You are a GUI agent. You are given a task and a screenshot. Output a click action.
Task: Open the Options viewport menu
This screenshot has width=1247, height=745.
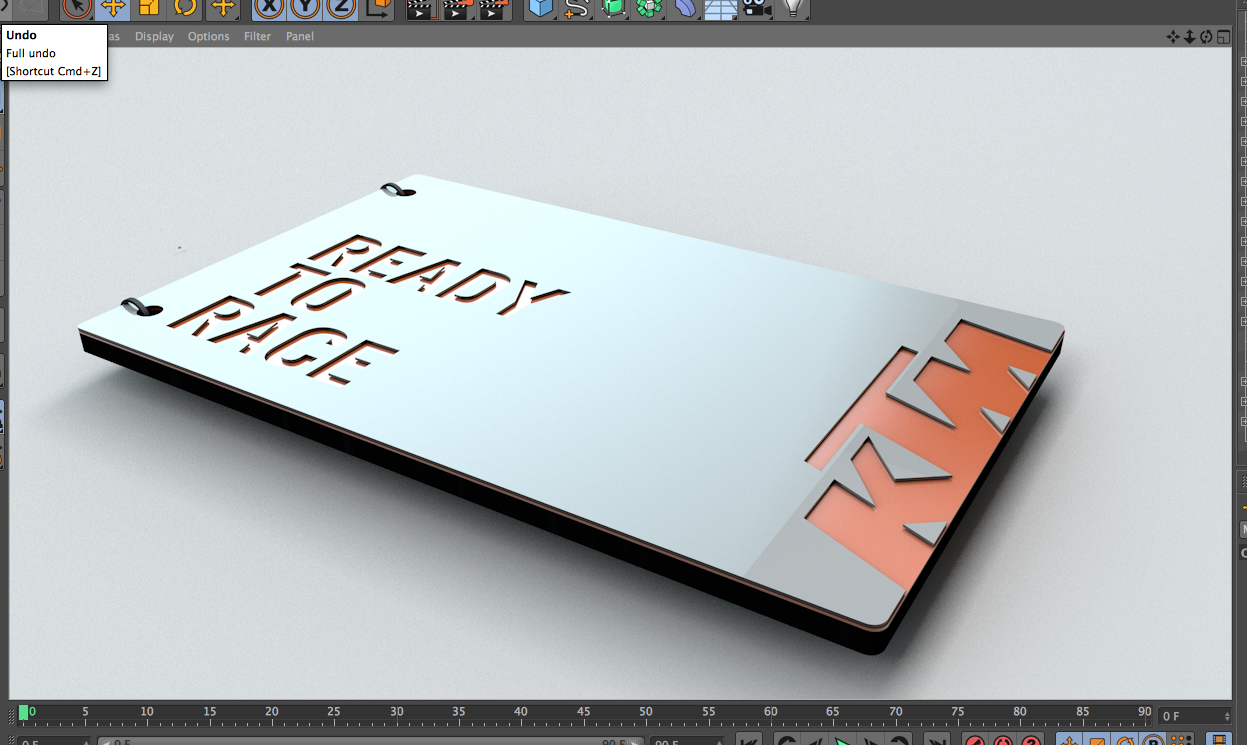(208, 36)
